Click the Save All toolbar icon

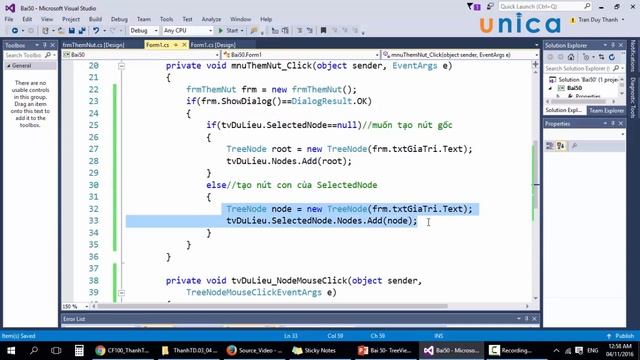click(x=82, y=31)
